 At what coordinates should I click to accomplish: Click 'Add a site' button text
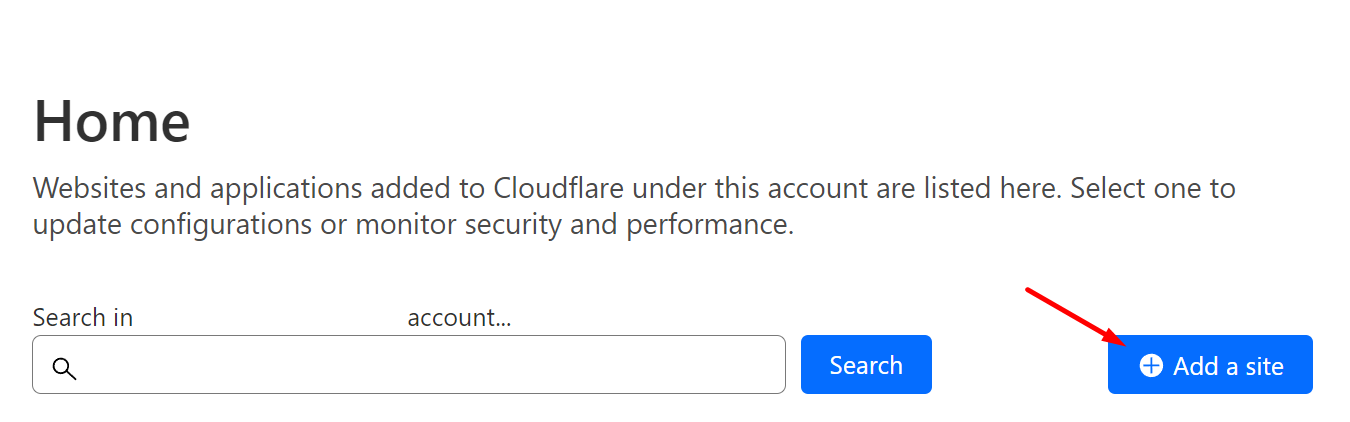click(1228, 366)
